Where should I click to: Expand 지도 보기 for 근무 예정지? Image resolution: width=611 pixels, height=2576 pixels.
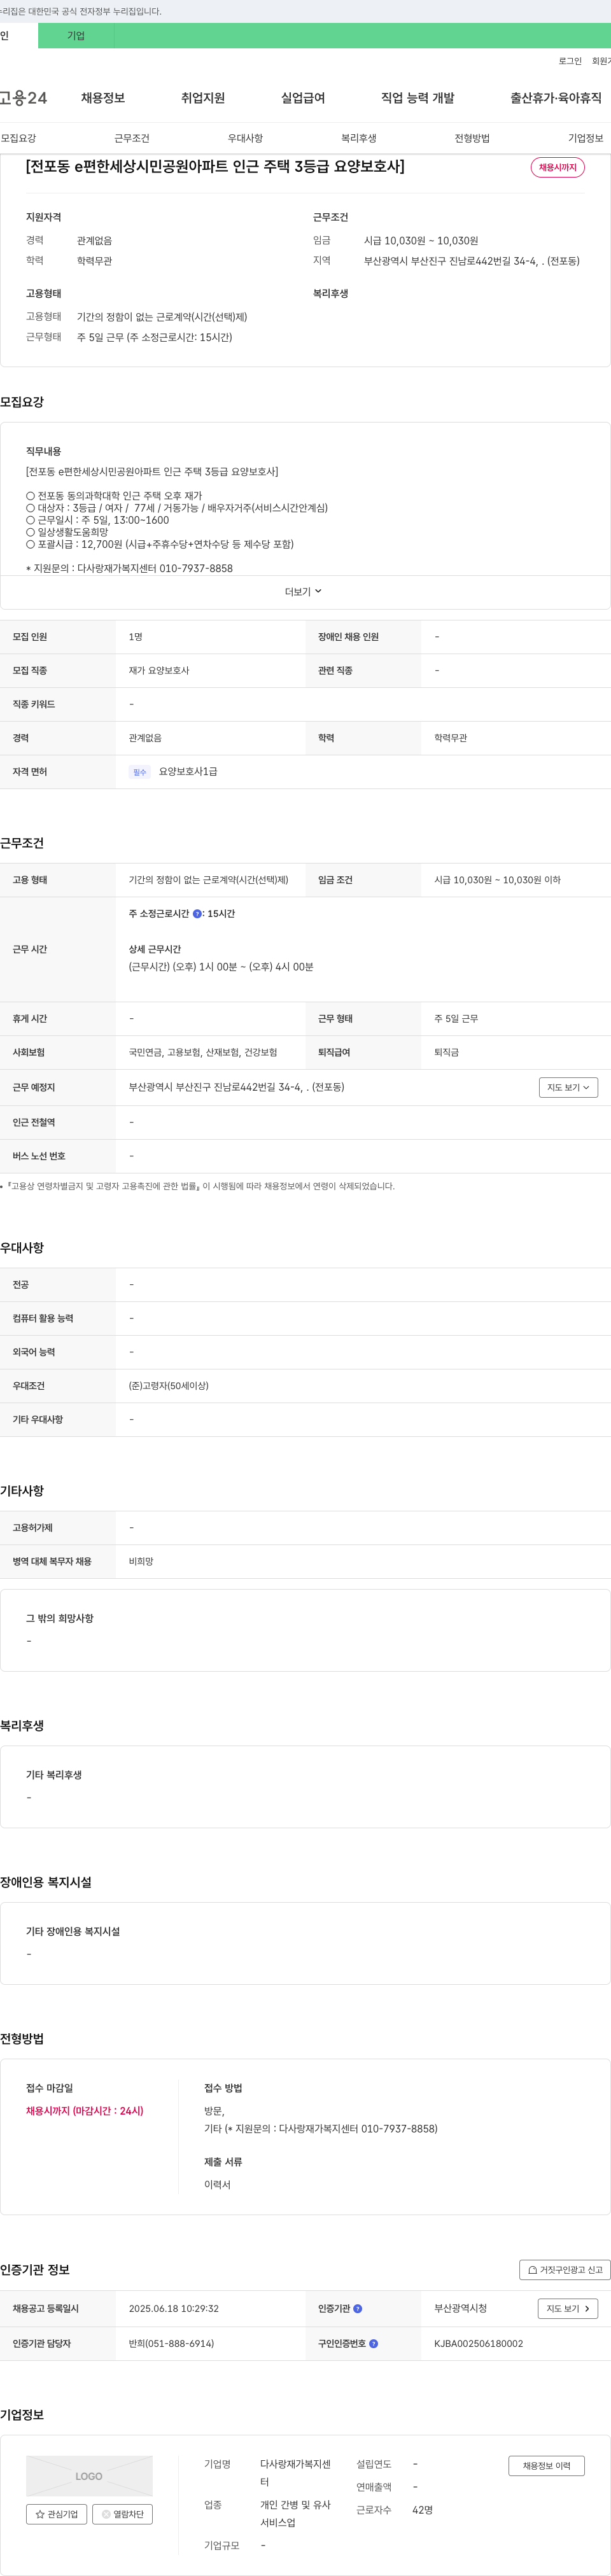[568, 1087]
